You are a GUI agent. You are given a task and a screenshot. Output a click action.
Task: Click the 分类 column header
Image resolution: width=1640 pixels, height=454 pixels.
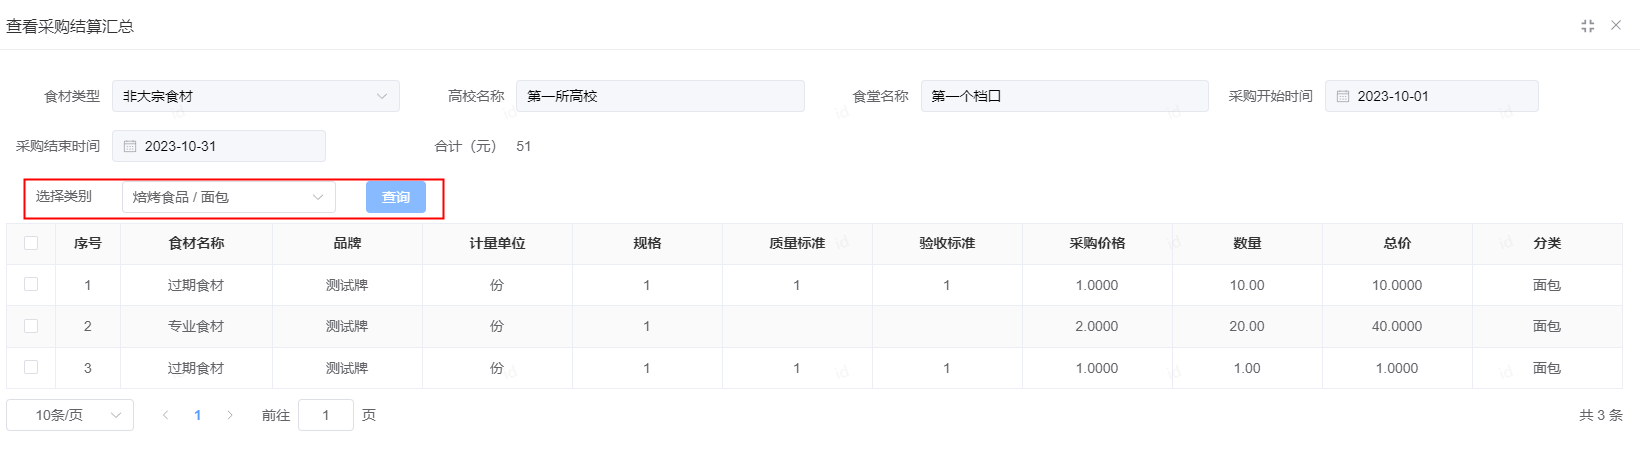tap(1547, 243)
